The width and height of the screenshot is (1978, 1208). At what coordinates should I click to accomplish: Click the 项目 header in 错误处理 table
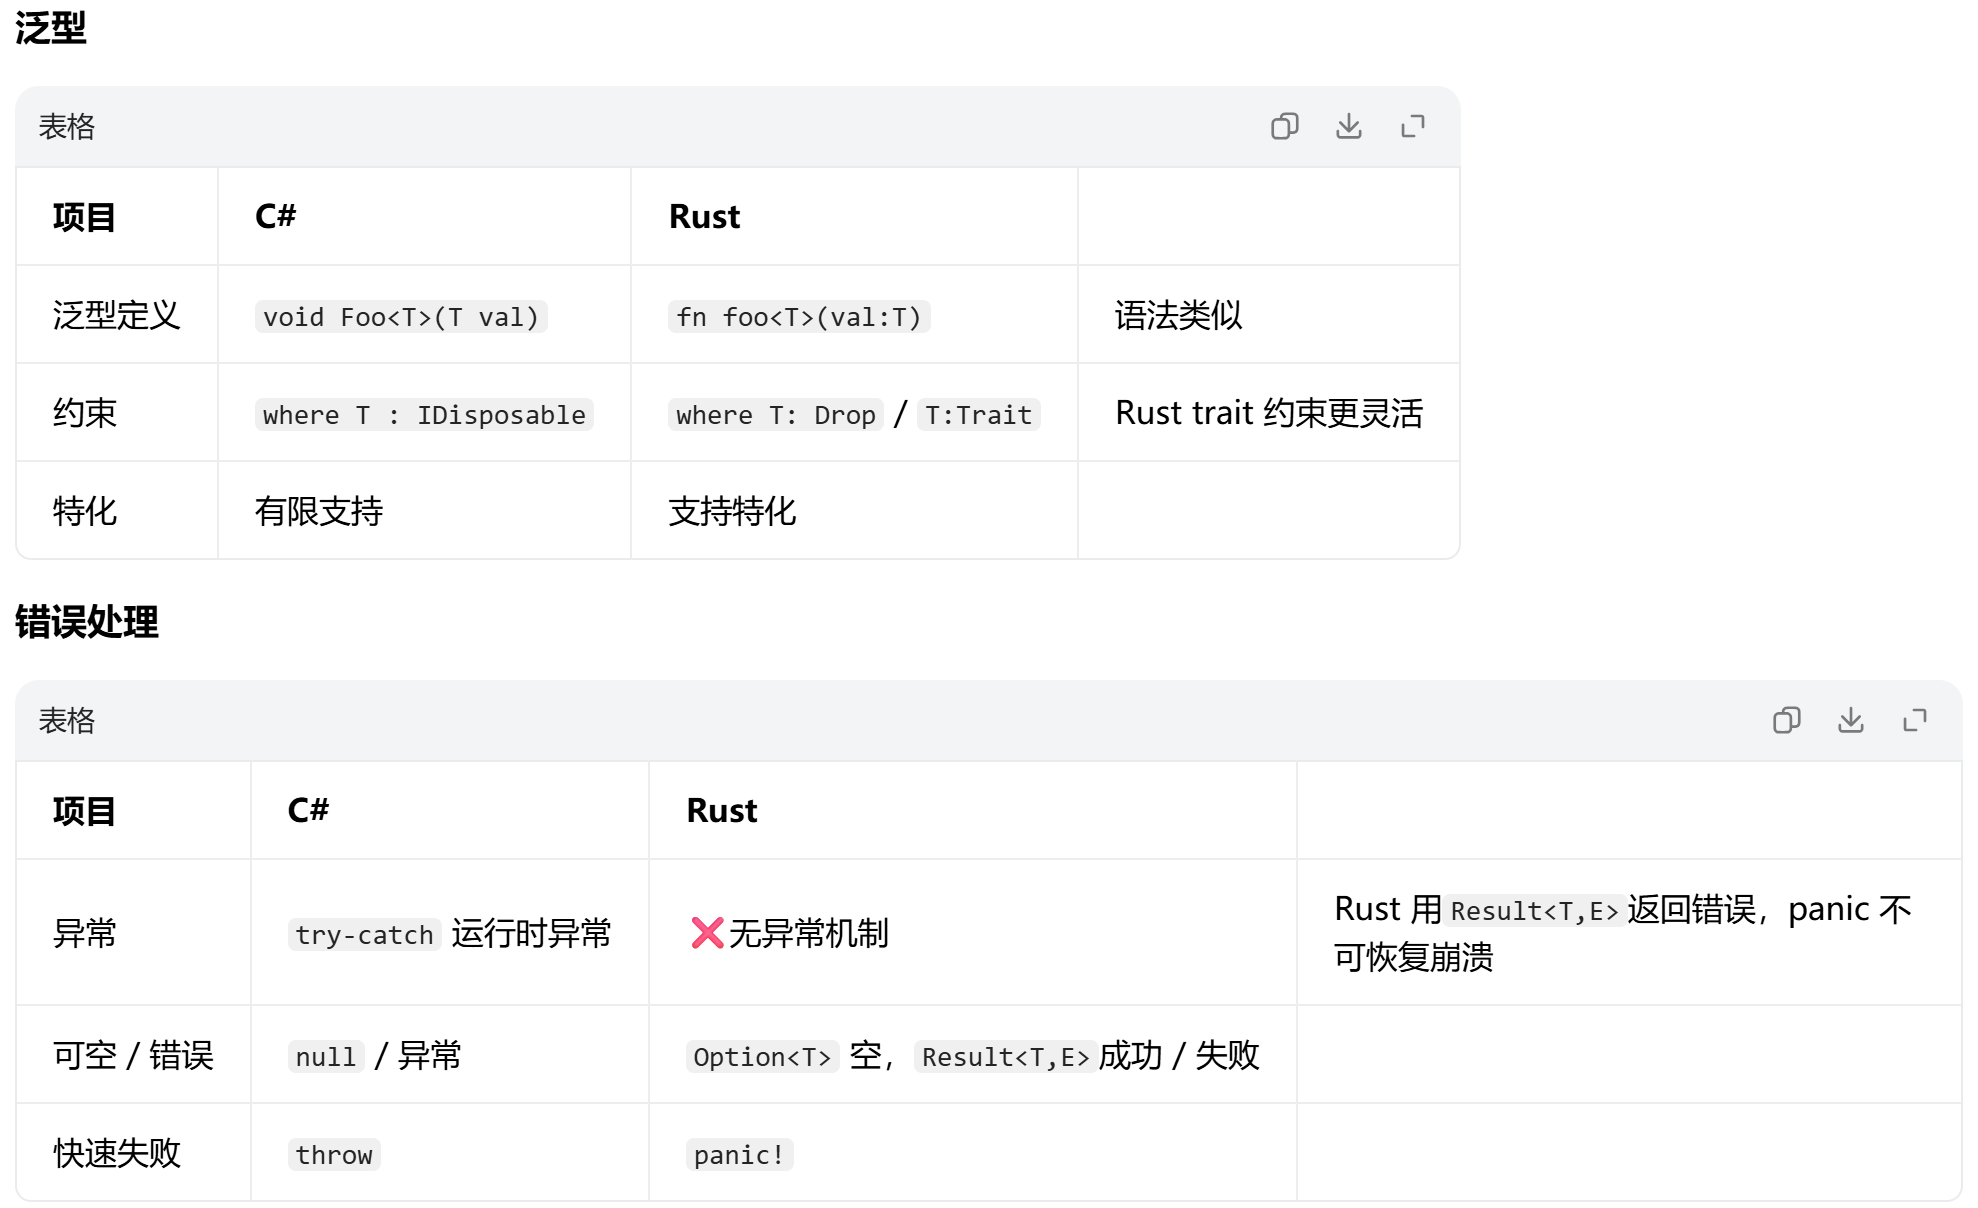pyautogui.click(x=84, y=810)
